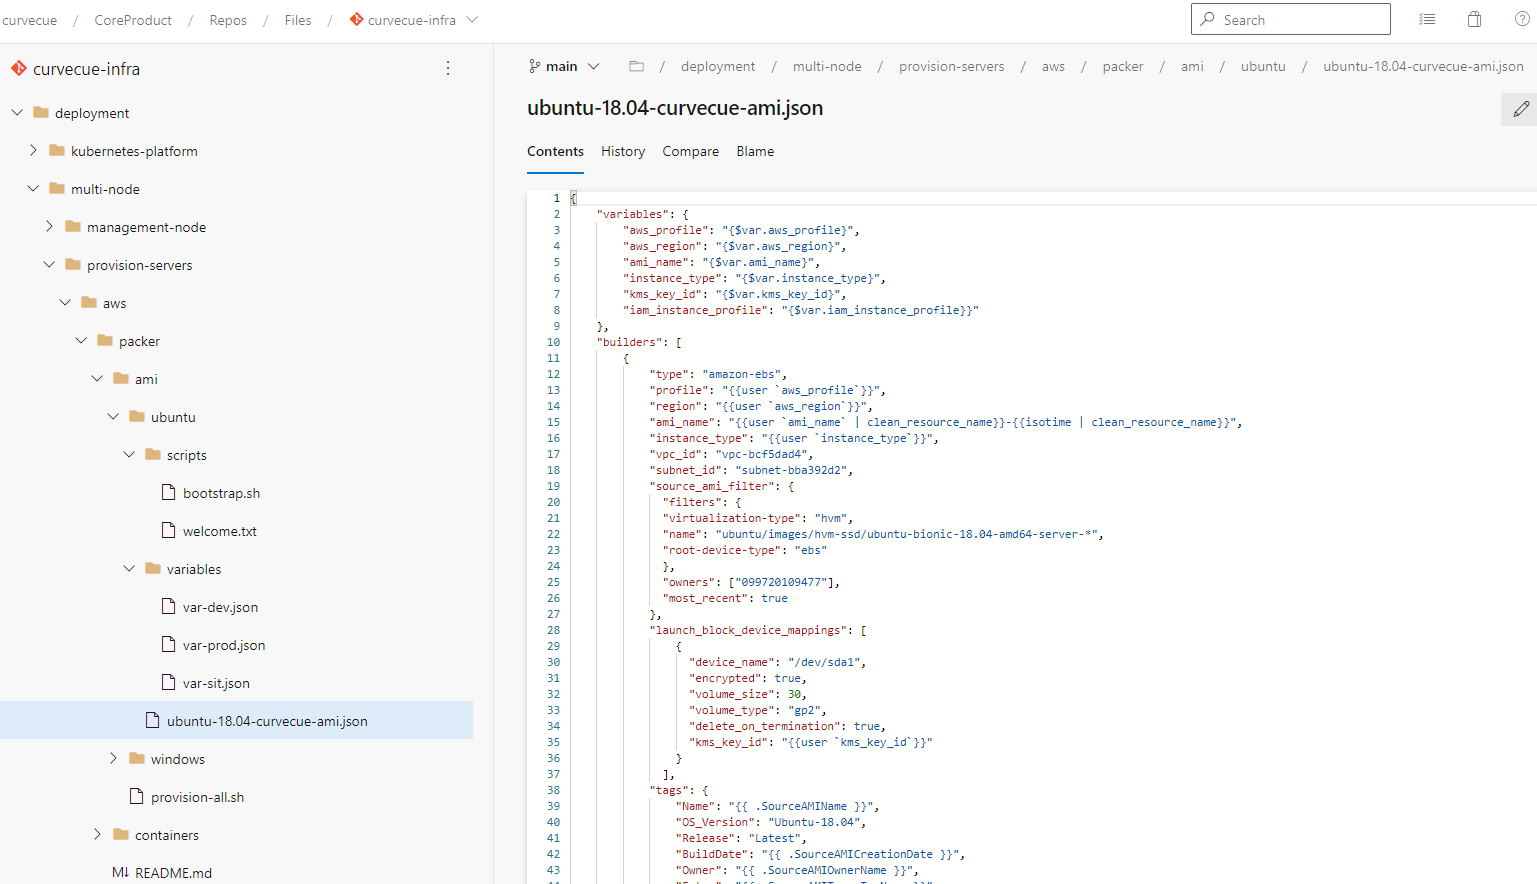
Task: Click the help icon in header
Action: click(x=1522, y=19)
